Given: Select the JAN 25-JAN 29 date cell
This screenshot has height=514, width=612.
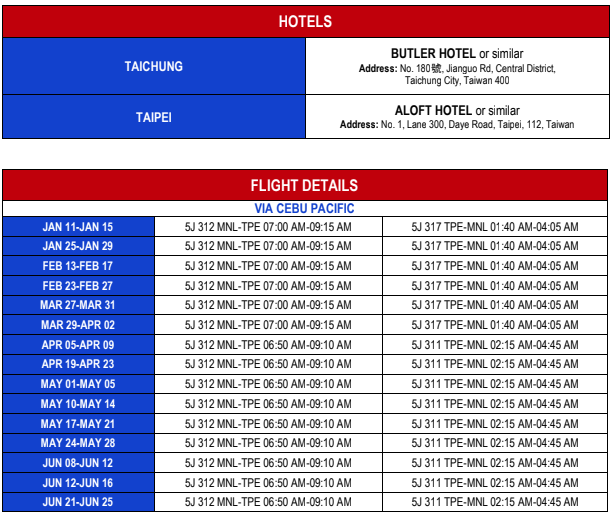Looking at the screenshot, I should pyautogui.click(x=78, y=246).
